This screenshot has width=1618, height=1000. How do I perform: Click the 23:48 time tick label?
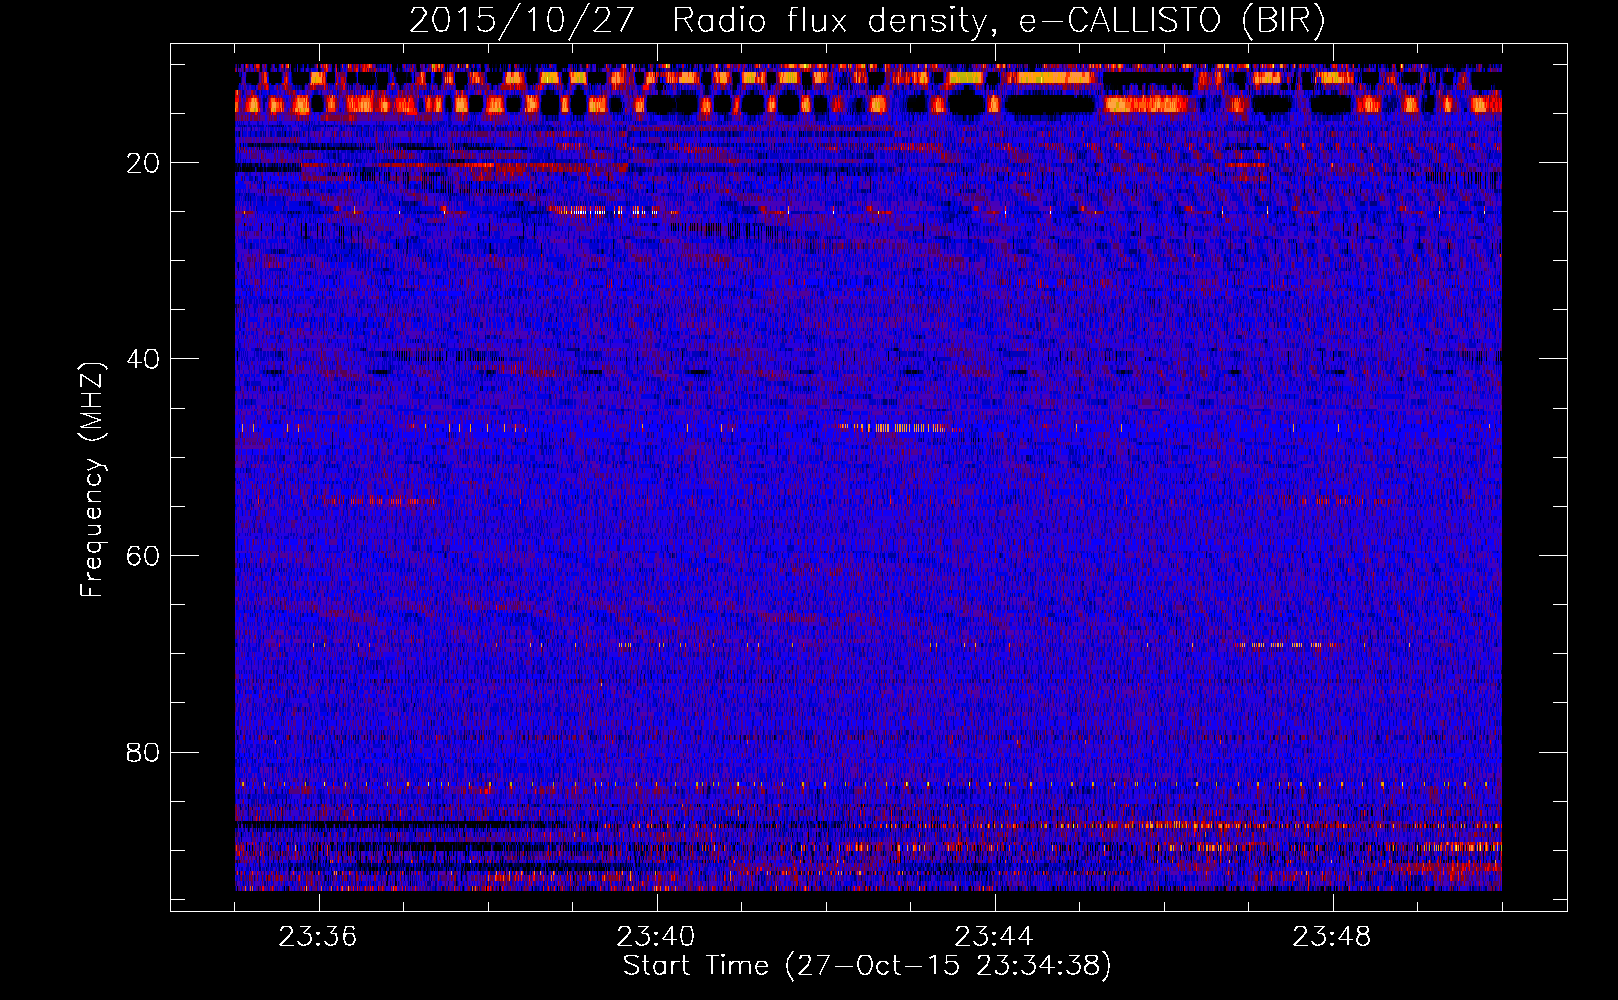tap(1332, 937)
